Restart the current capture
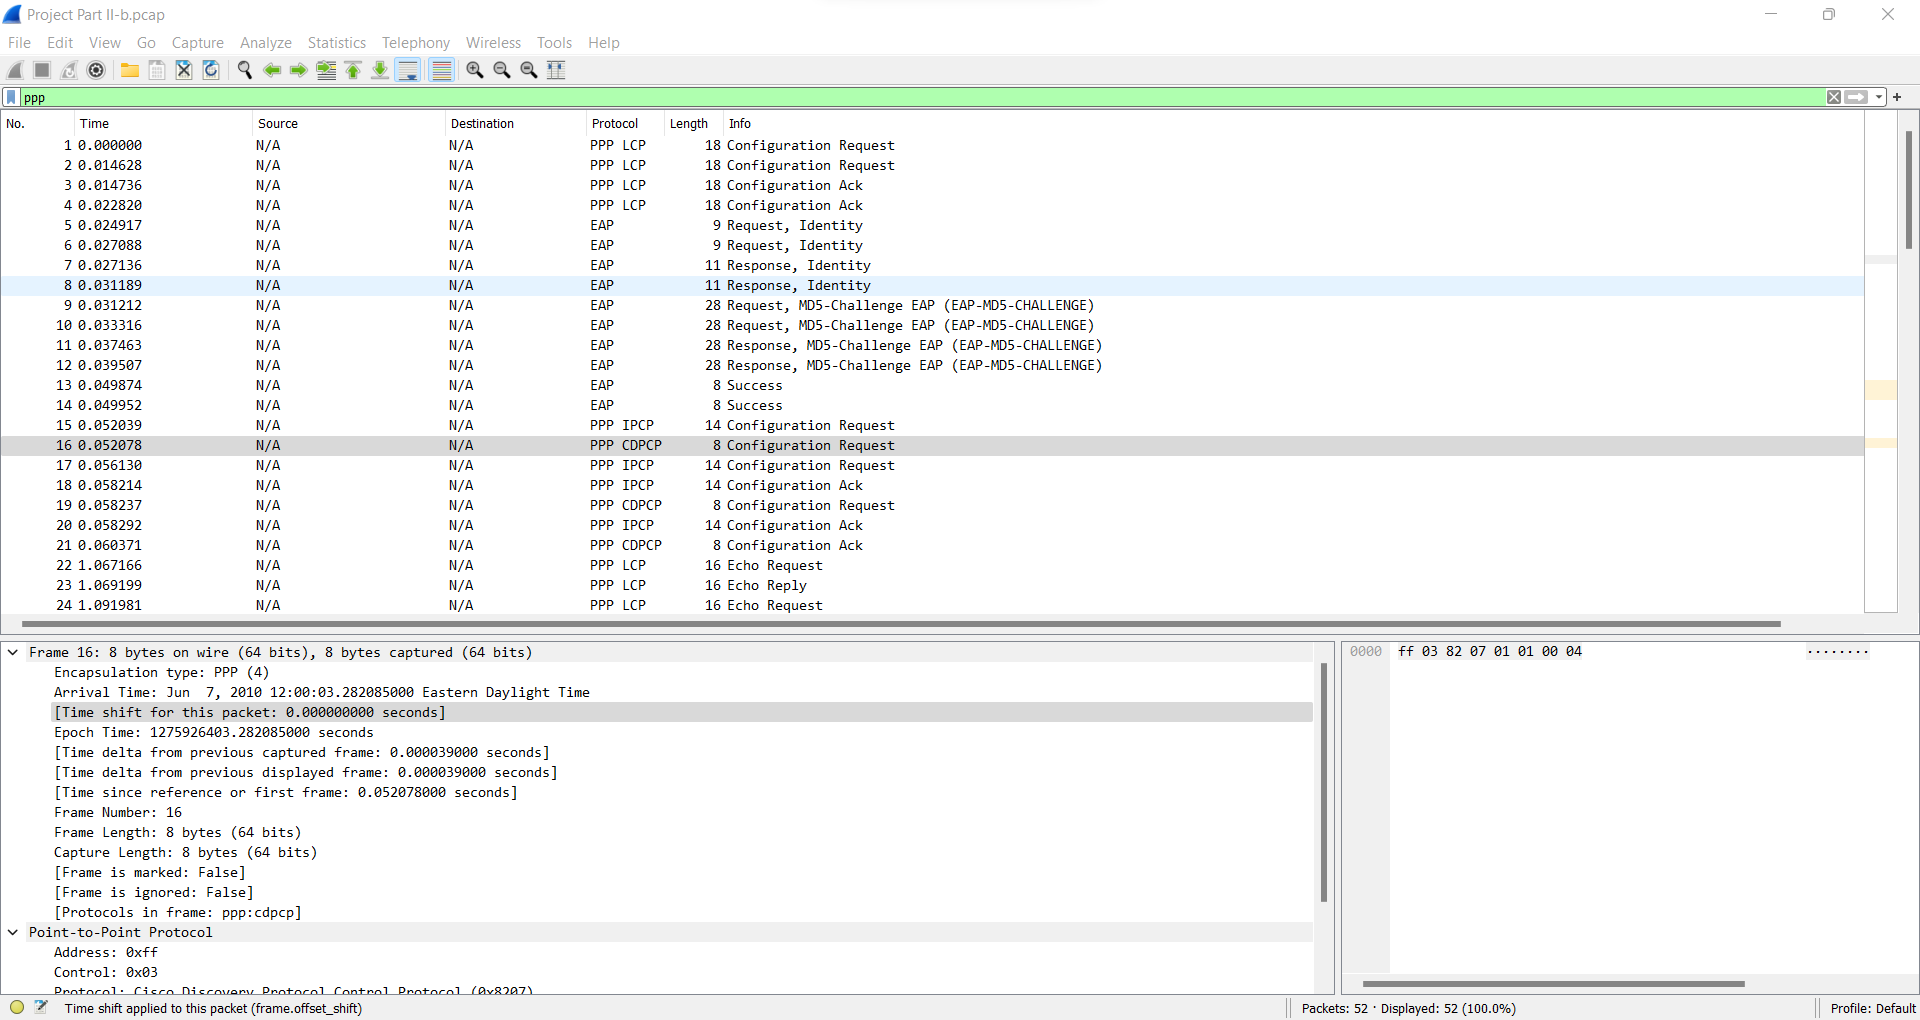This screenshot has height=1020, width=1920. click(68, 70)
